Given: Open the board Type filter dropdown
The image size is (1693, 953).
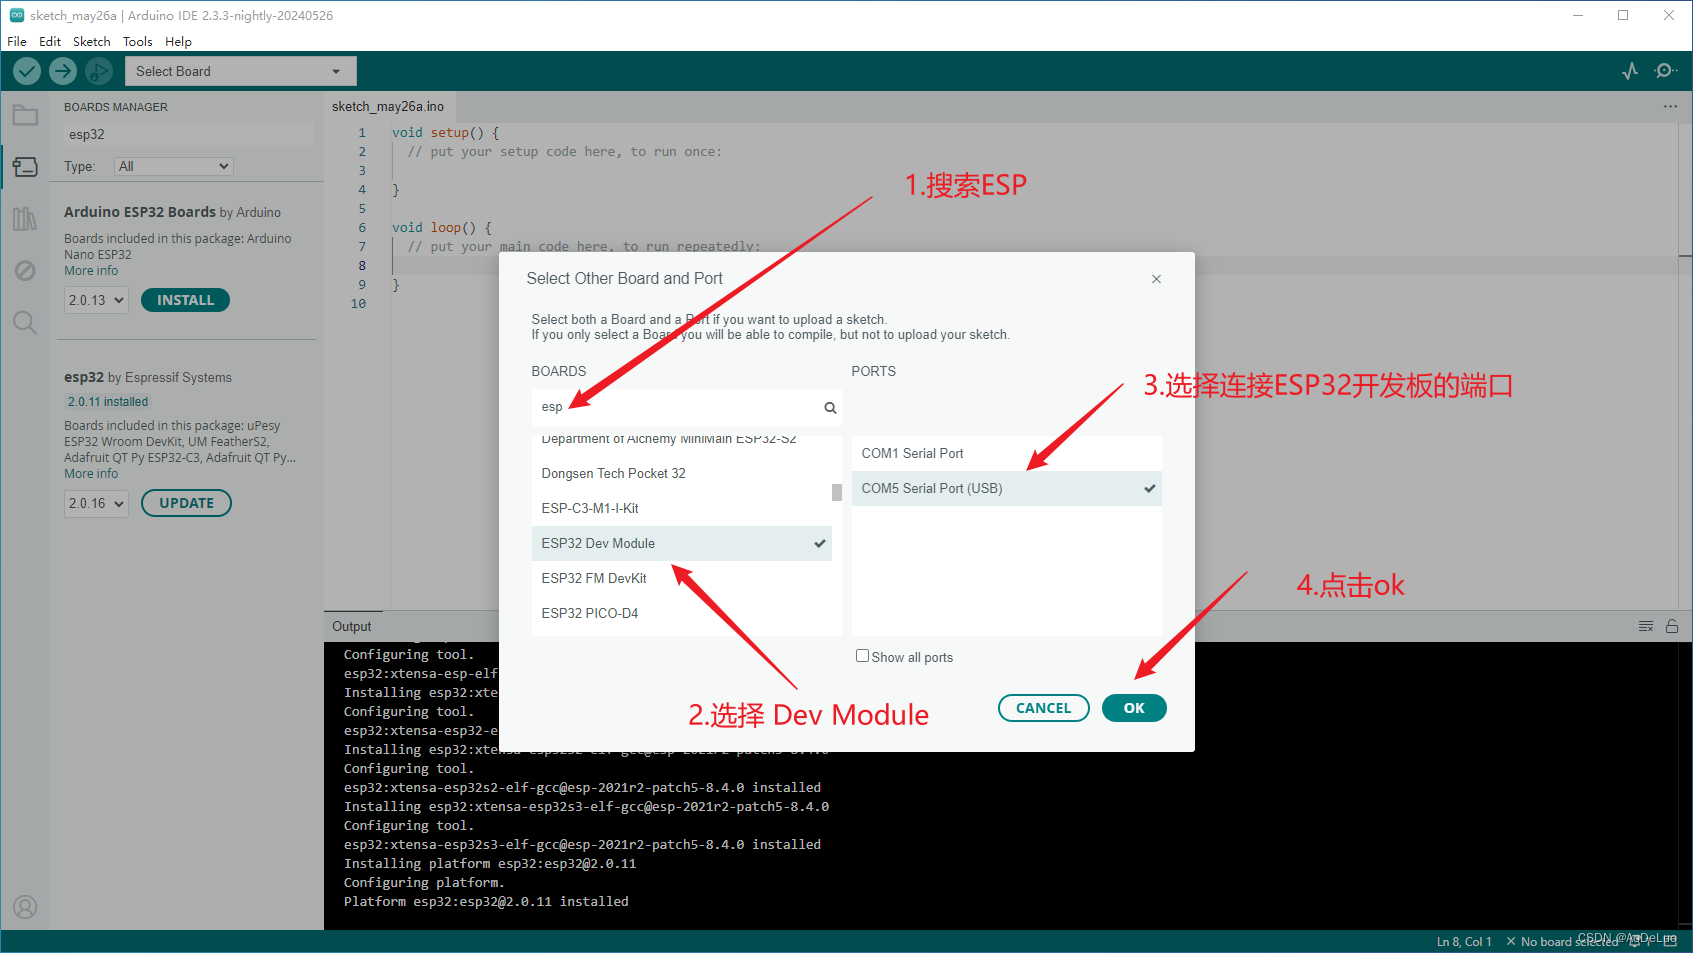Looking at the screenshot, I should coord(173,166).
